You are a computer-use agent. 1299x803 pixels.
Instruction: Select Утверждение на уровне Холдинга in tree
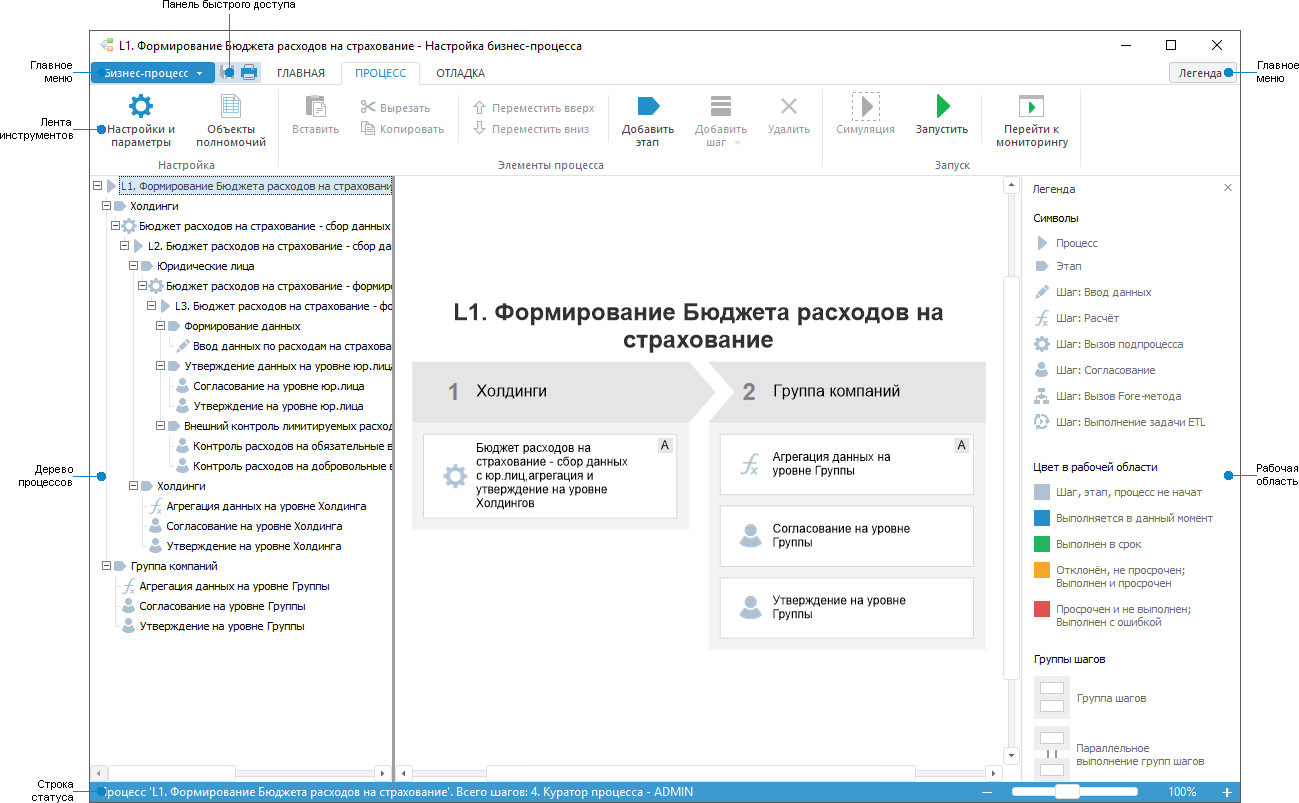[x=252, y=546]
